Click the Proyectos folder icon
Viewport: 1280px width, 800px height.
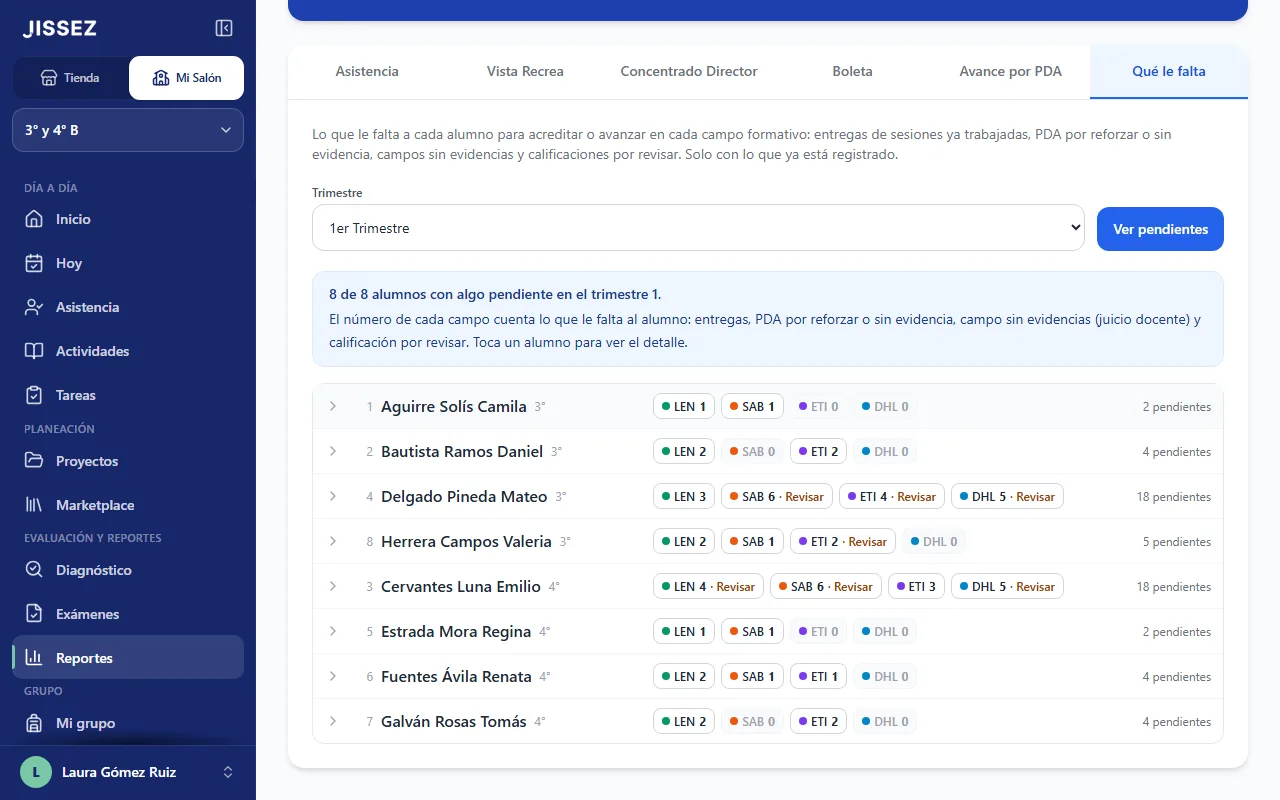click(34, 461)
